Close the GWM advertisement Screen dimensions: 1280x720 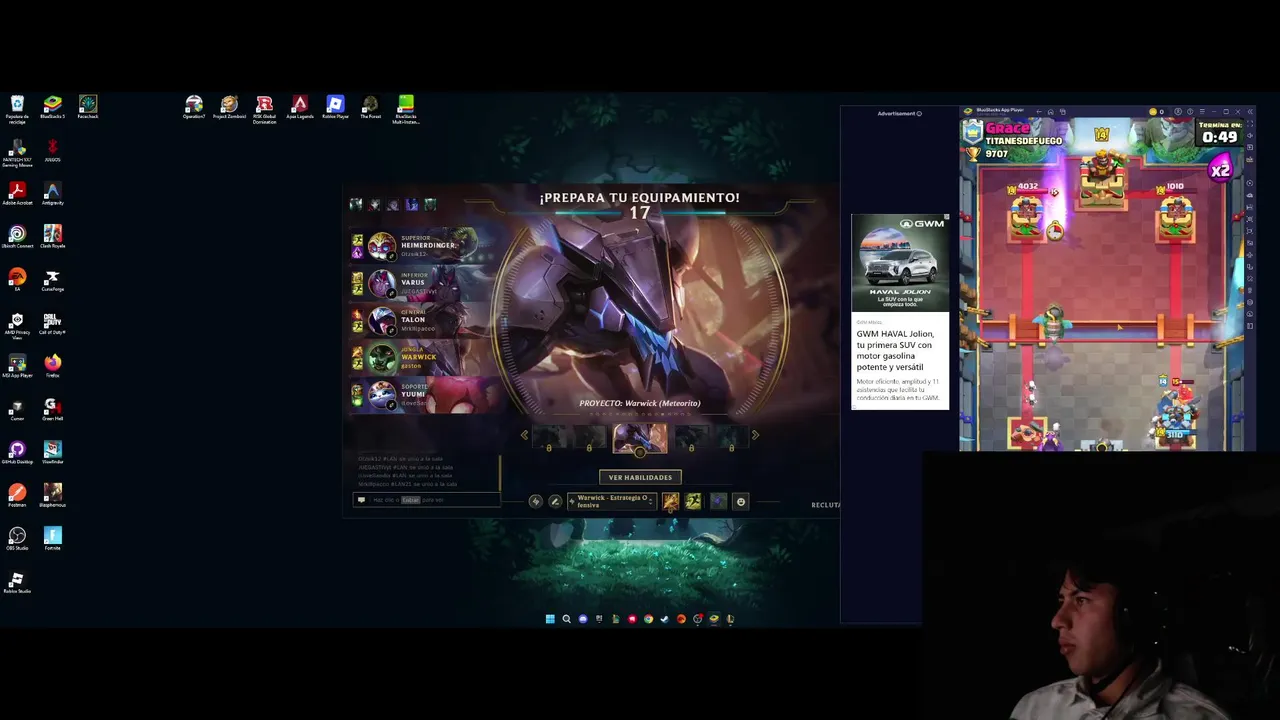pos(946,217)
